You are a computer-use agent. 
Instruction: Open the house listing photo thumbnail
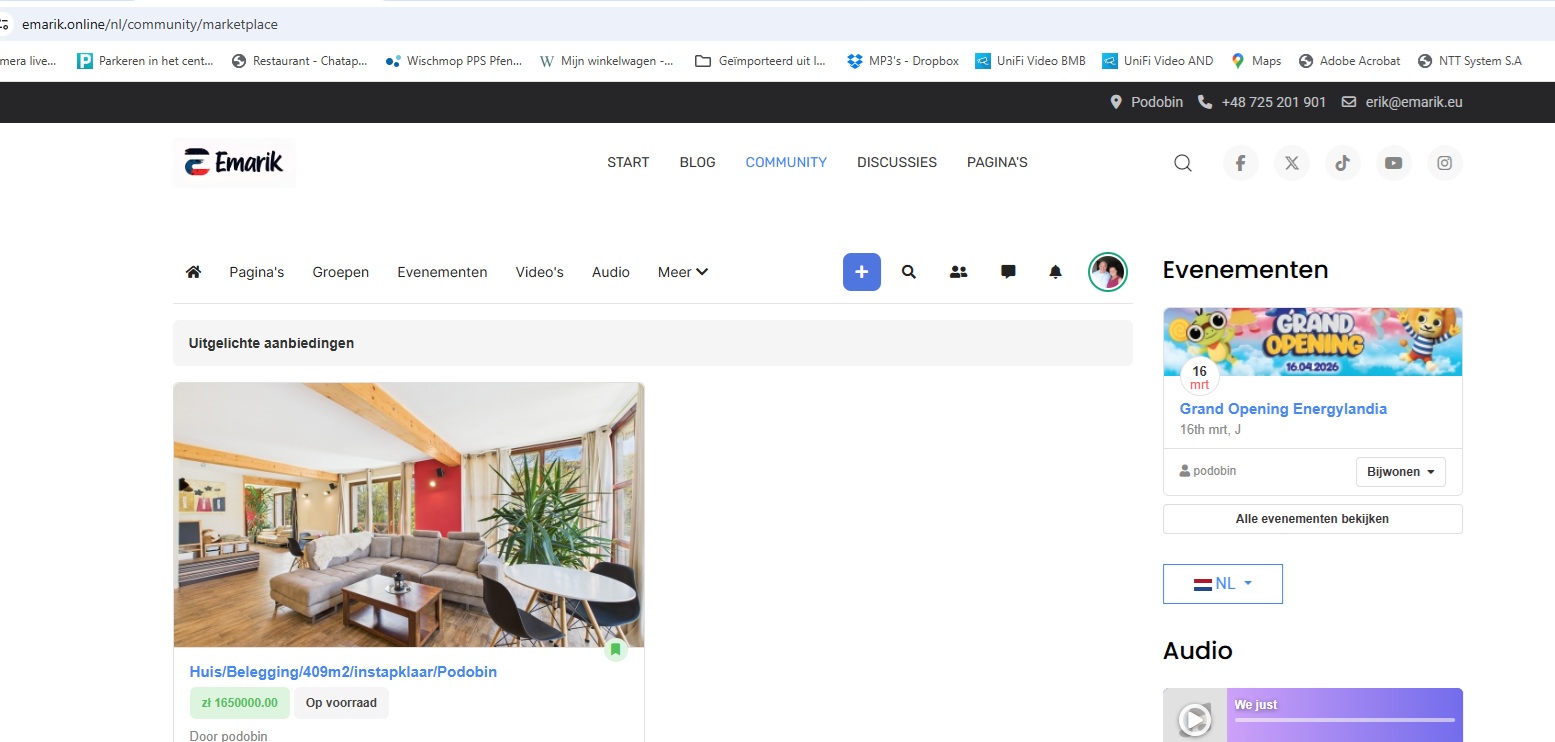click(408, 515)
